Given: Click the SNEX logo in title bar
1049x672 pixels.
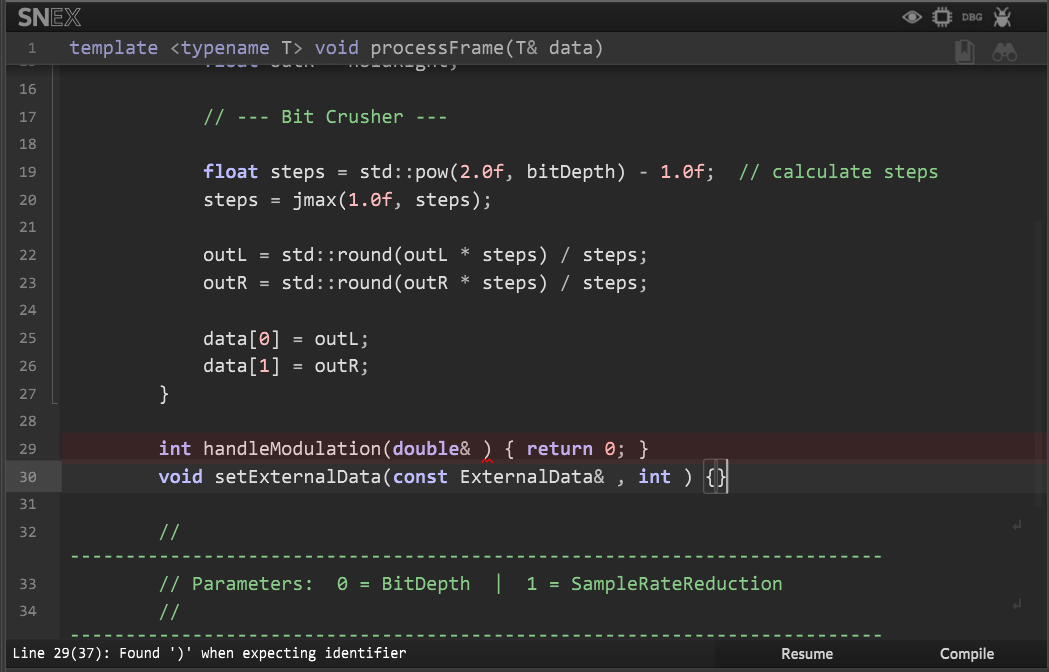Looking at the screenshot, I should coord(49,17).
